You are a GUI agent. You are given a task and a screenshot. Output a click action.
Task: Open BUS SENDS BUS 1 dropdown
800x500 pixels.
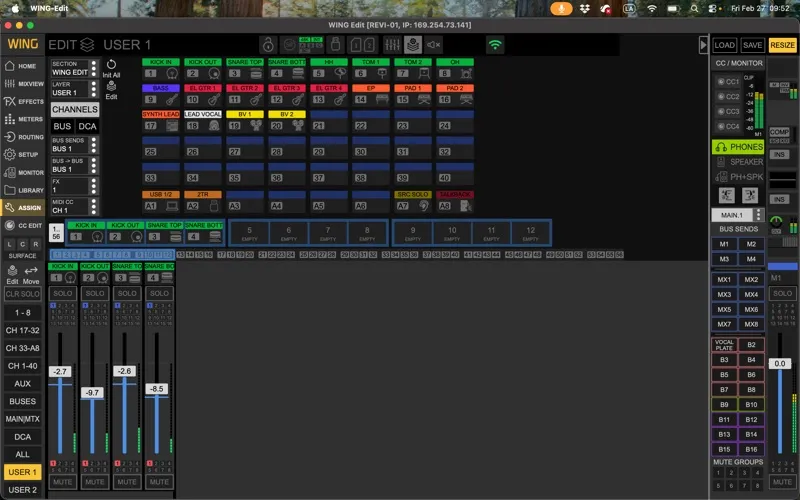pyautogui.click(x=74, y=145)
